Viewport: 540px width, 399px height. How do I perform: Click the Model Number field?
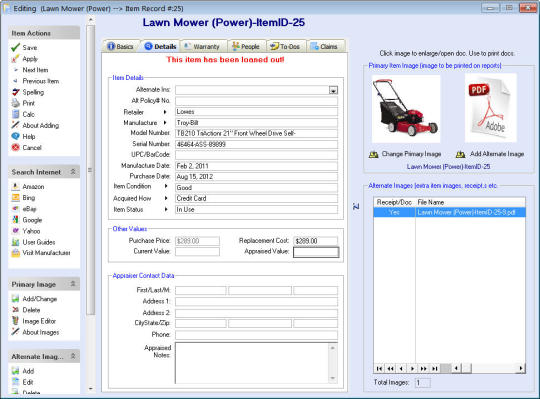(x=257, y=133)
